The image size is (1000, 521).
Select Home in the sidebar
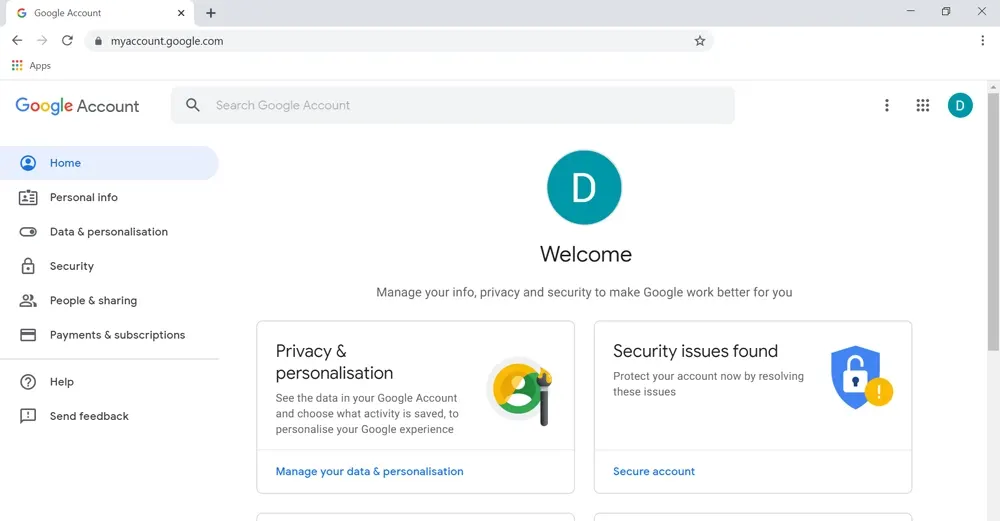[x=109, y=163]
